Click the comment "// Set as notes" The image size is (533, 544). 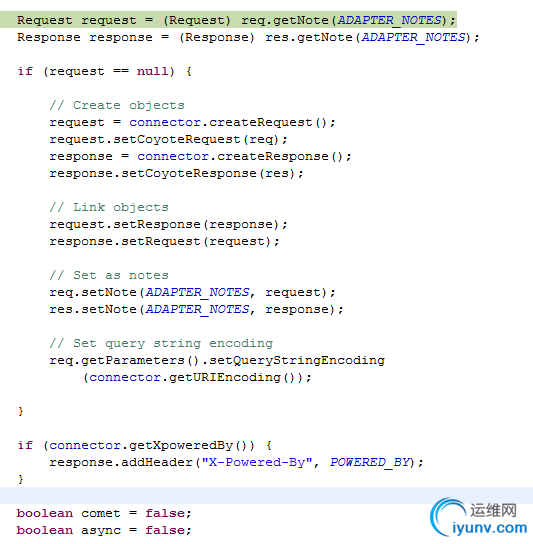pyautogui.click(x=109, y=275)
